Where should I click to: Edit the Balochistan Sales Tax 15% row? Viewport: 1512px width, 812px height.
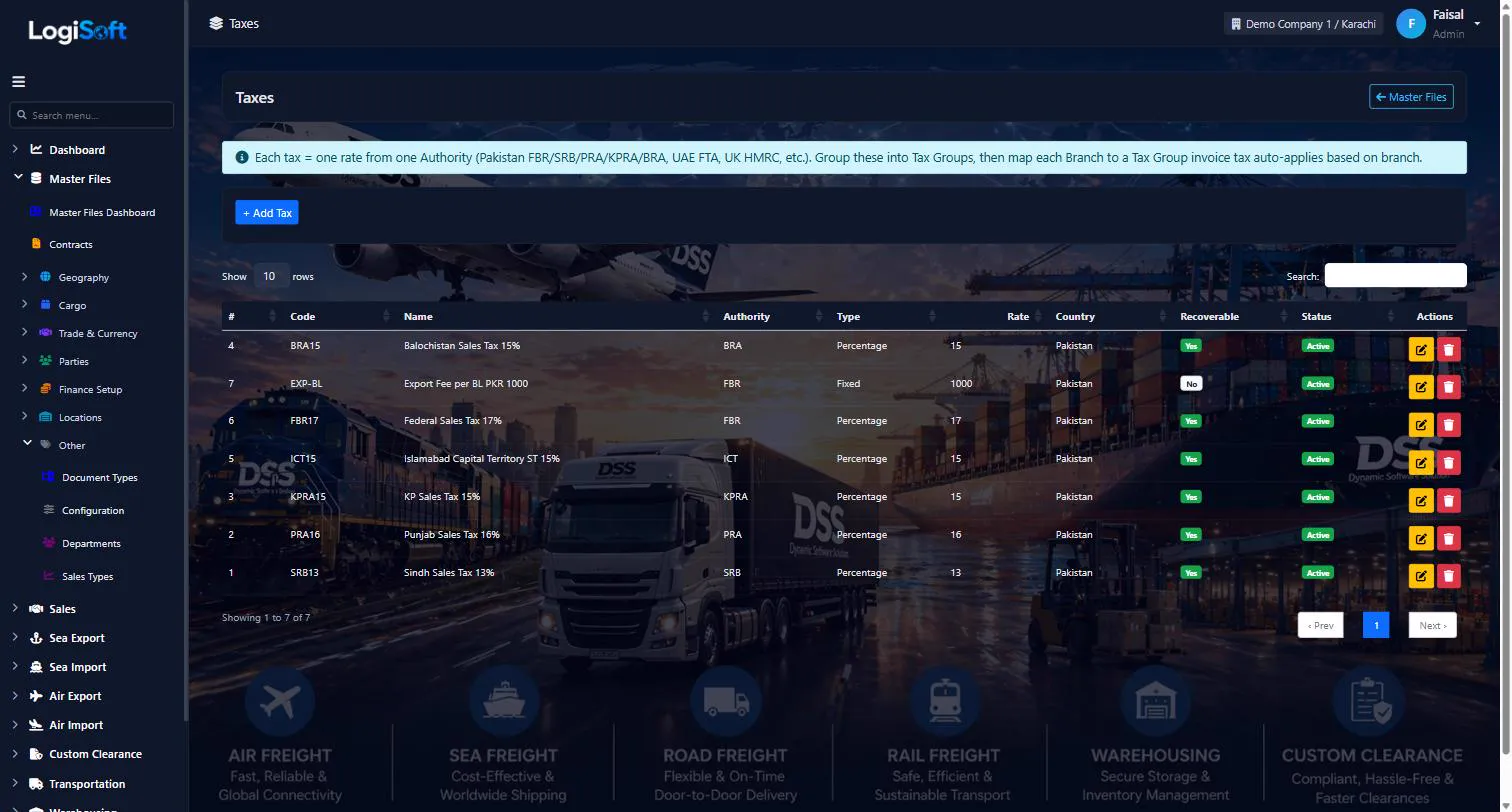pos(1420,349)
